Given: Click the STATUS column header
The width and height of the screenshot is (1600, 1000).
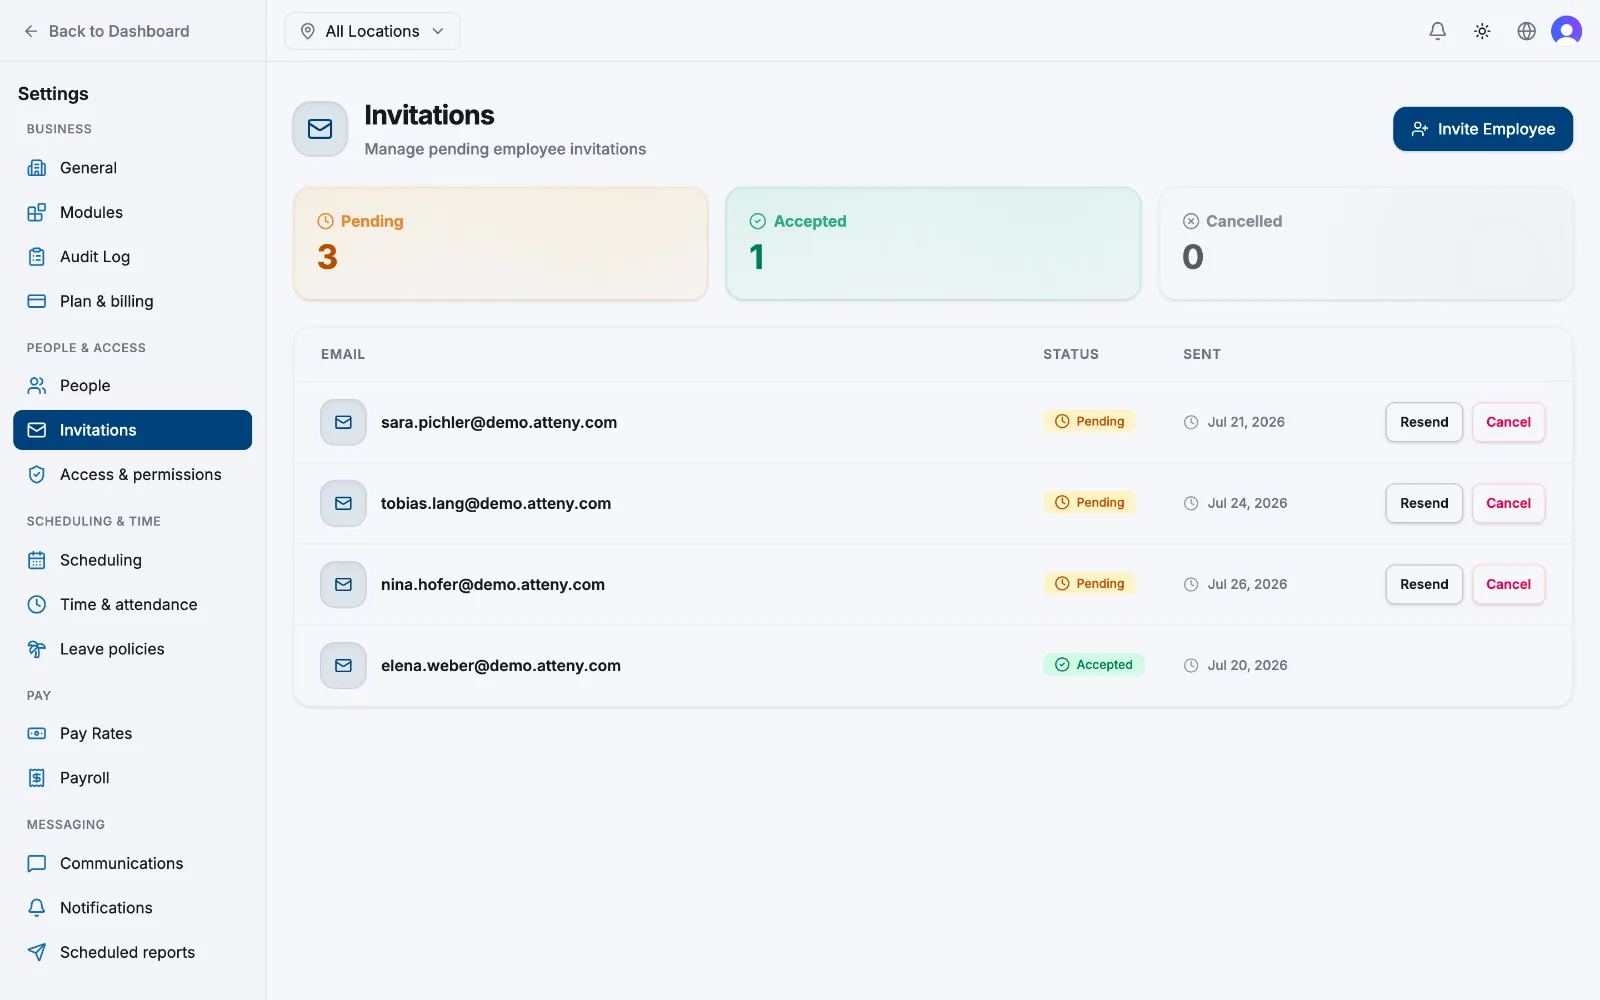Looking at the screenshot, I should coord(1071,354).
